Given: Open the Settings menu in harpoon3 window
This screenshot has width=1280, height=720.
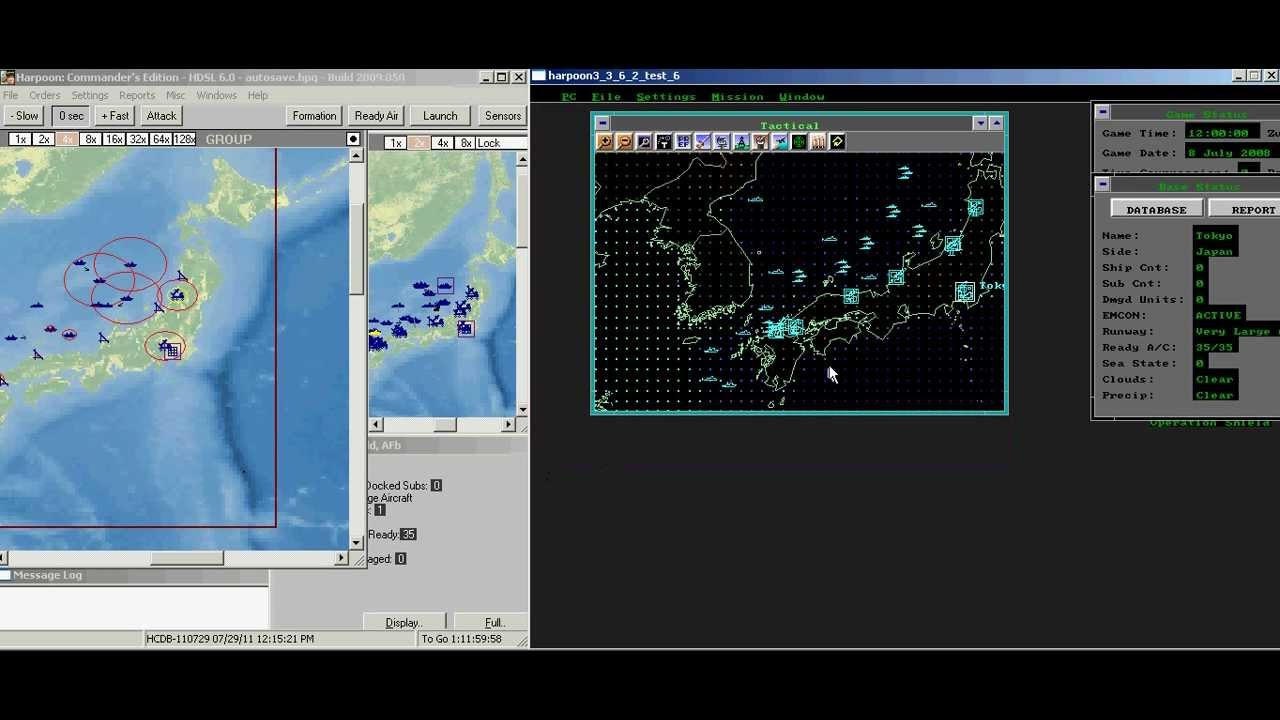Looking at the screenshot, I should tap(666, 97).
